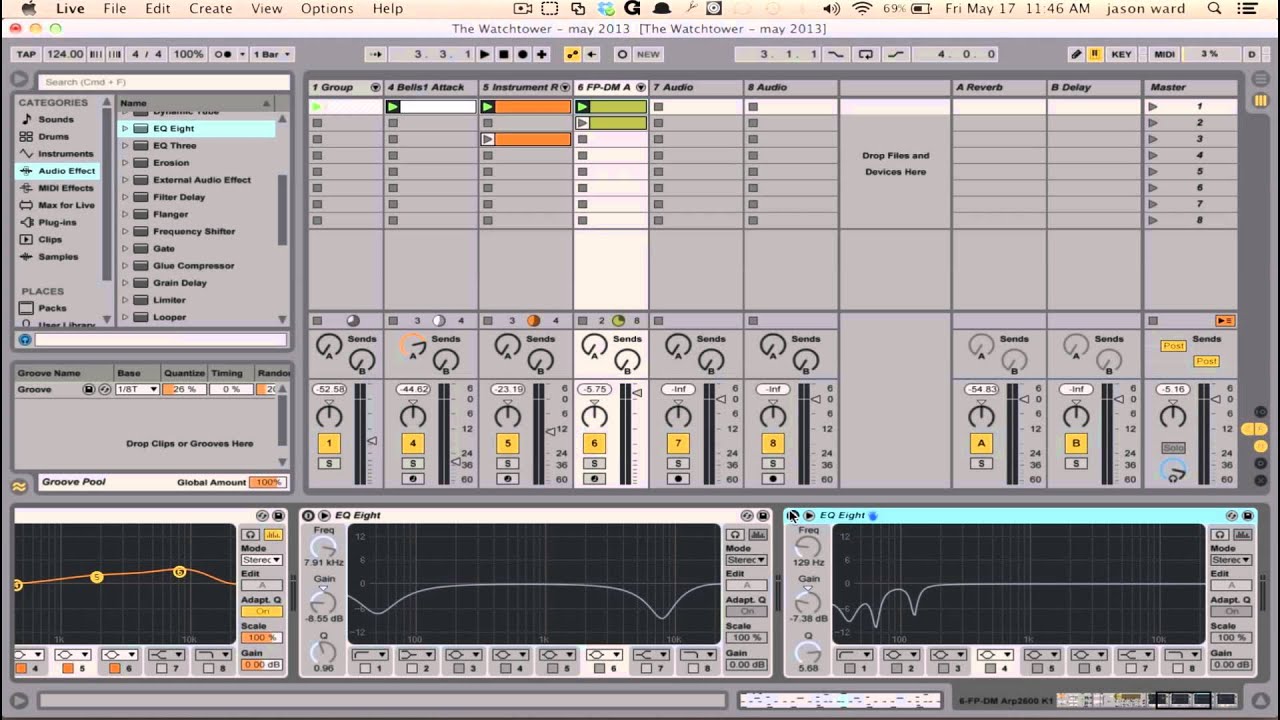Viewport: 1280px width, 720px height.
Task: Expand EQ Three device folder
Action: [x=125, y=145]
